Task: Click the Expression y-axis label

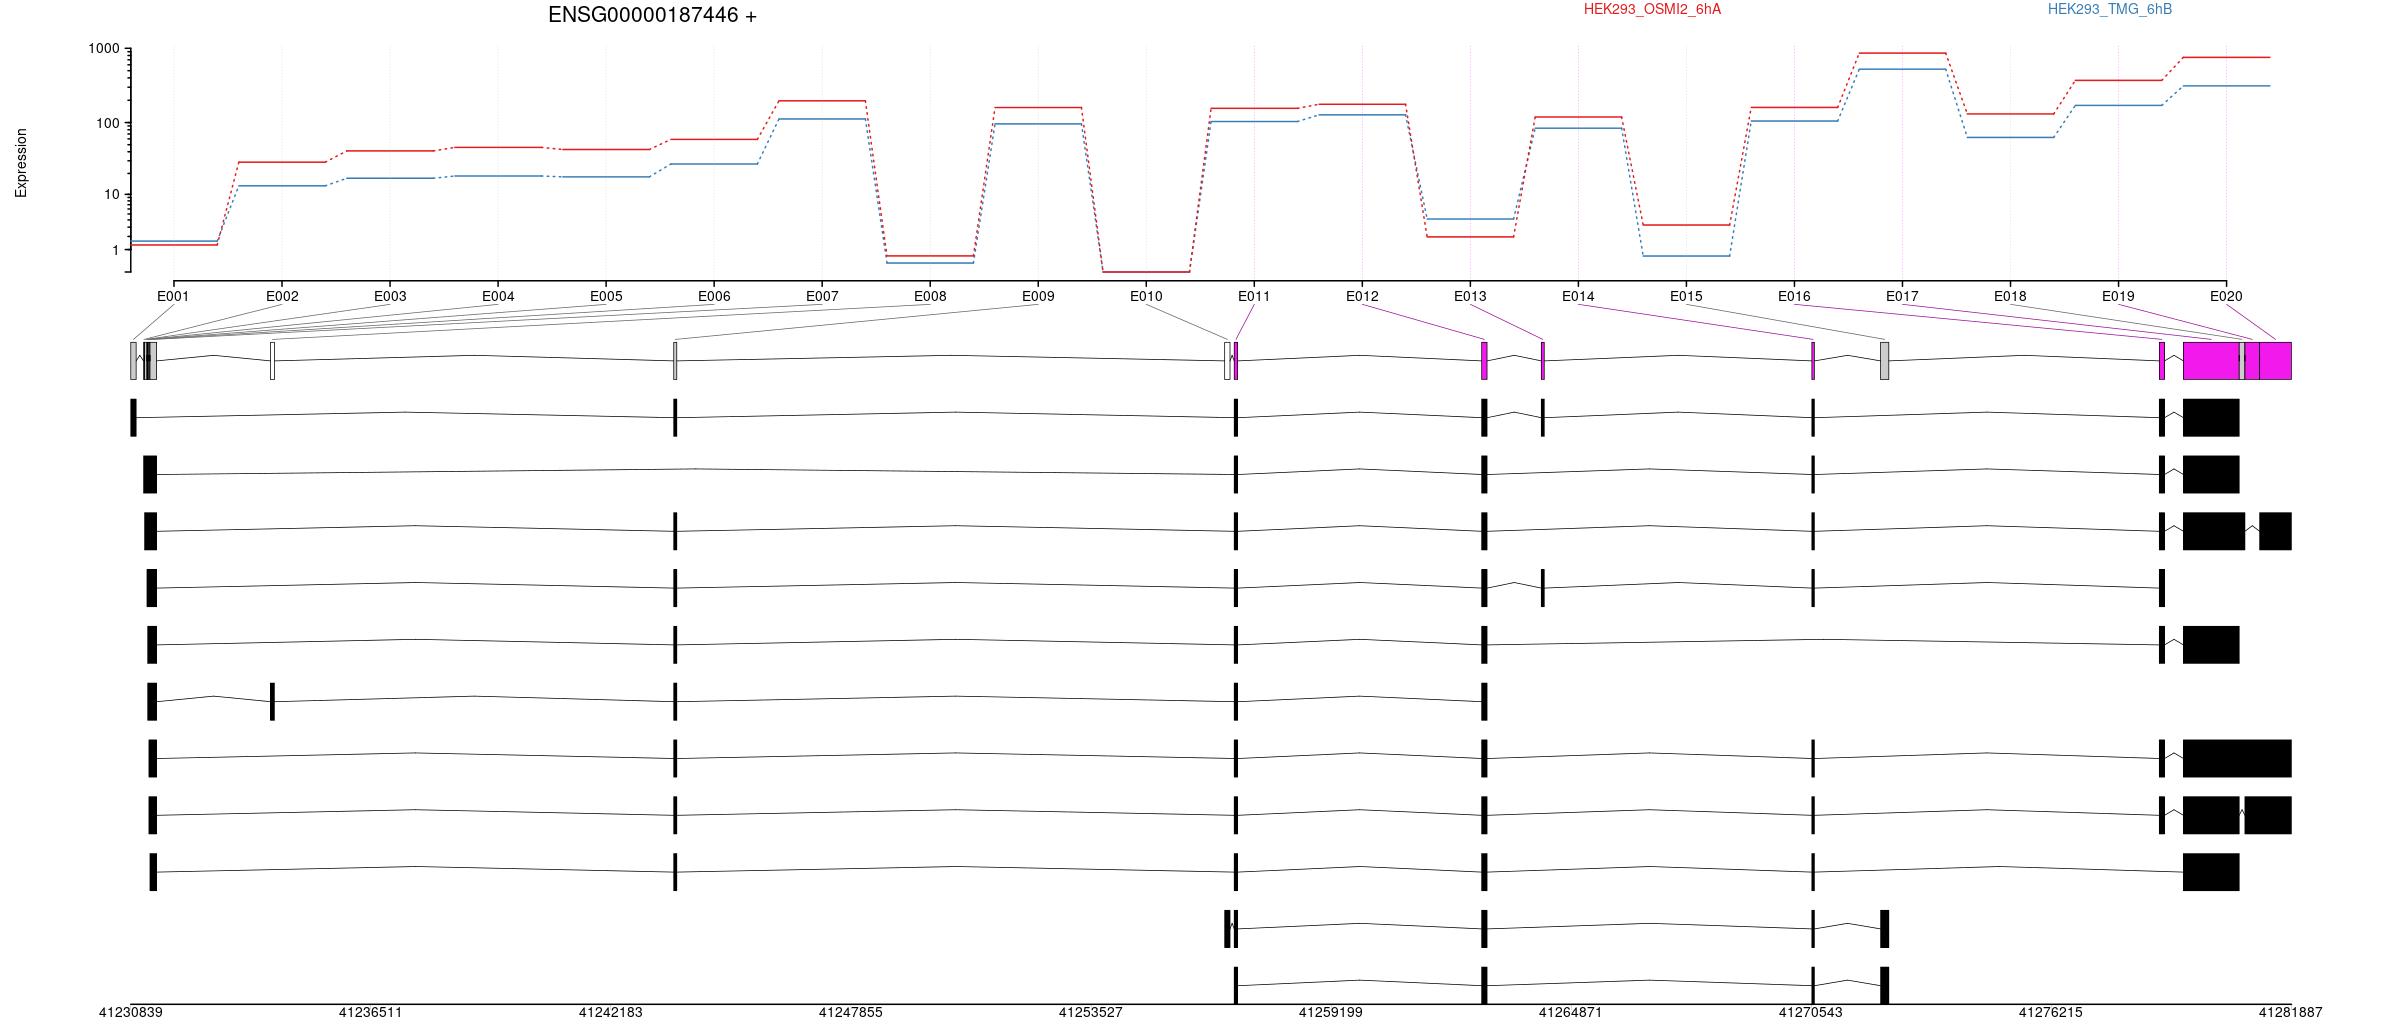Action: 21,163
